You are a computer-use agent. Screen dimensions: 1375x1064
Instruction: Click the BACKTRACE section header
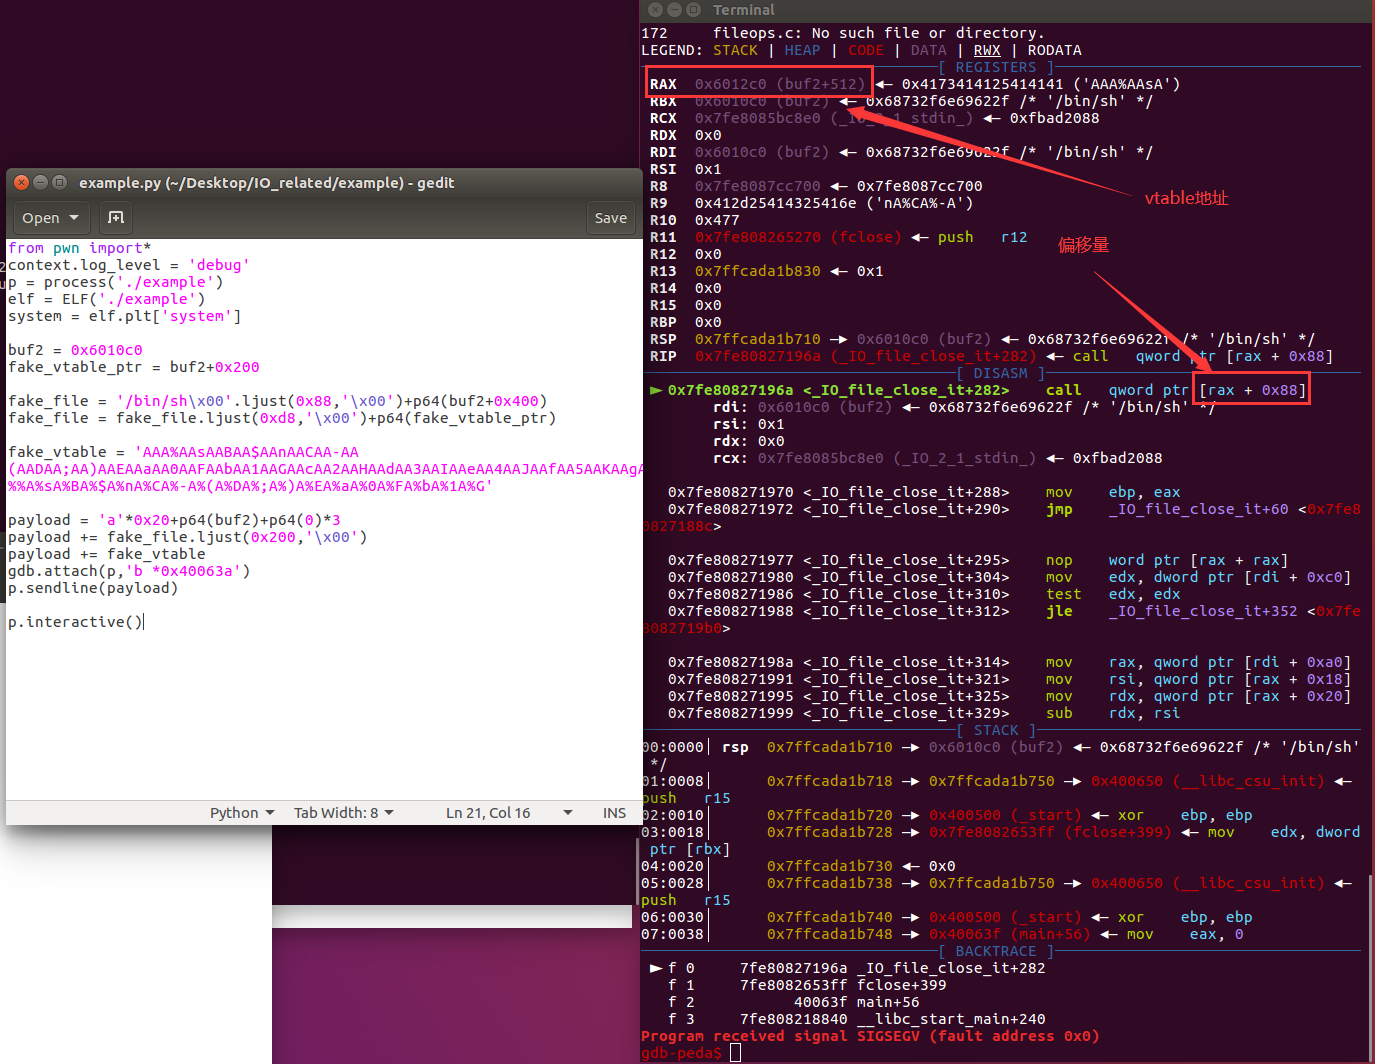tap(996, 951)
